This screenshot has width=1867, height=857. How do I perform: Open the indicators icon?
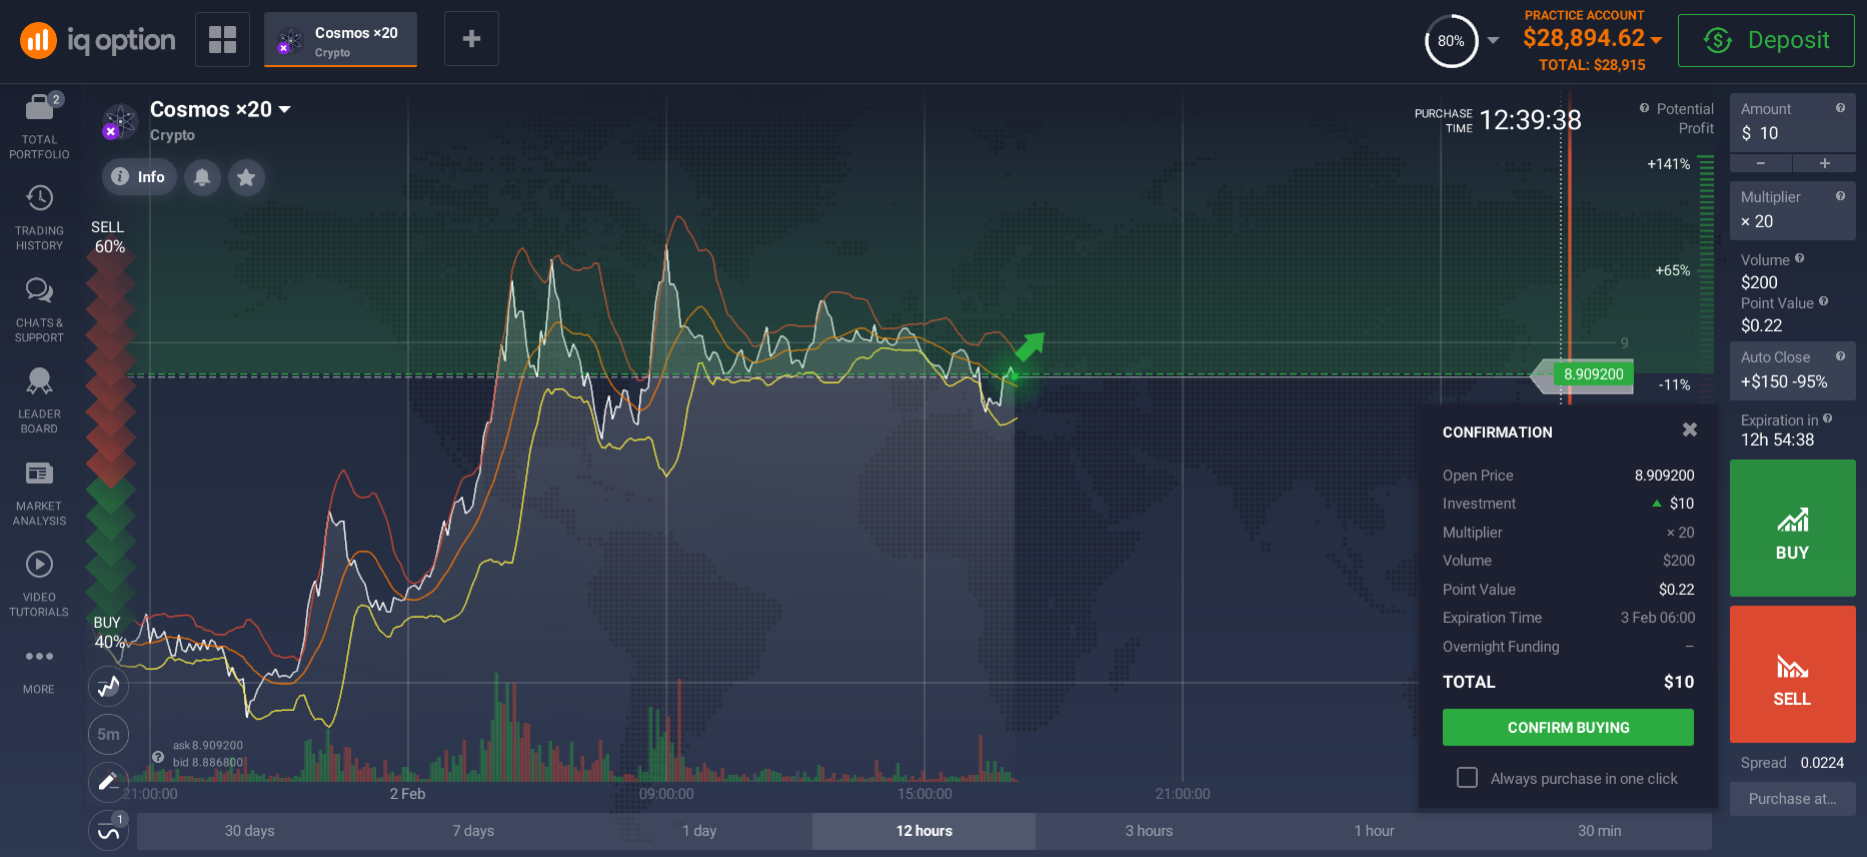point(109,830)
